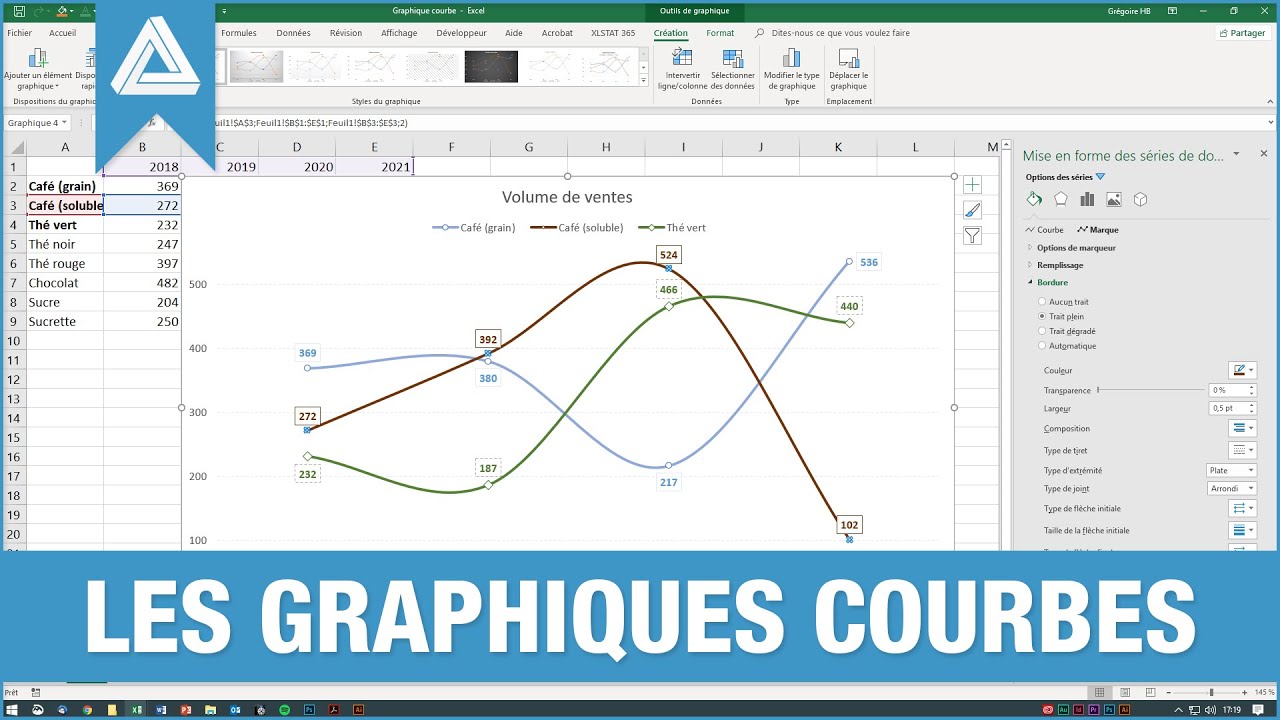Viewport: 1280px width, 720px height.
Task: Open the Name Box dropdown arrow
Action: (x=64, y=123)
